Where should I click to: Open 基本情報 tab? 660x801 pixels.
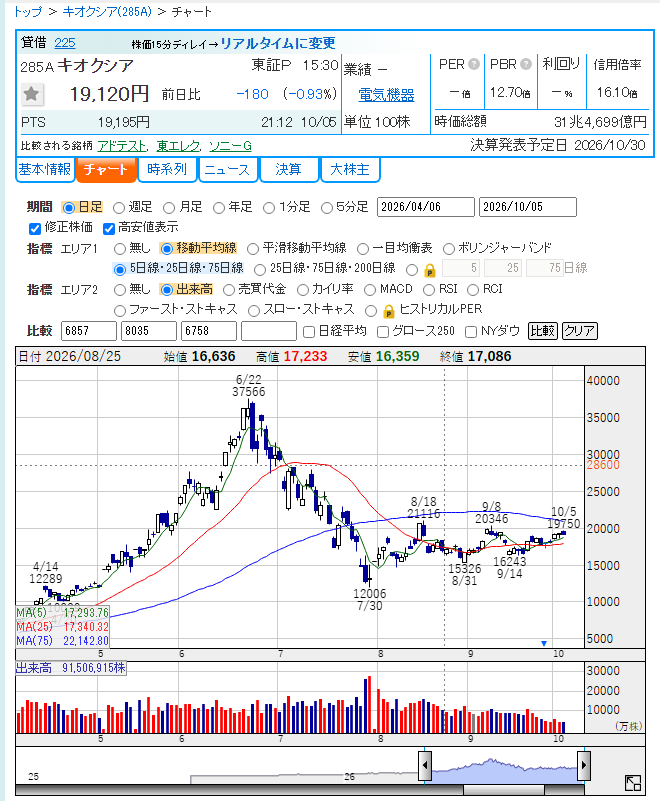[x=45, y=169]
